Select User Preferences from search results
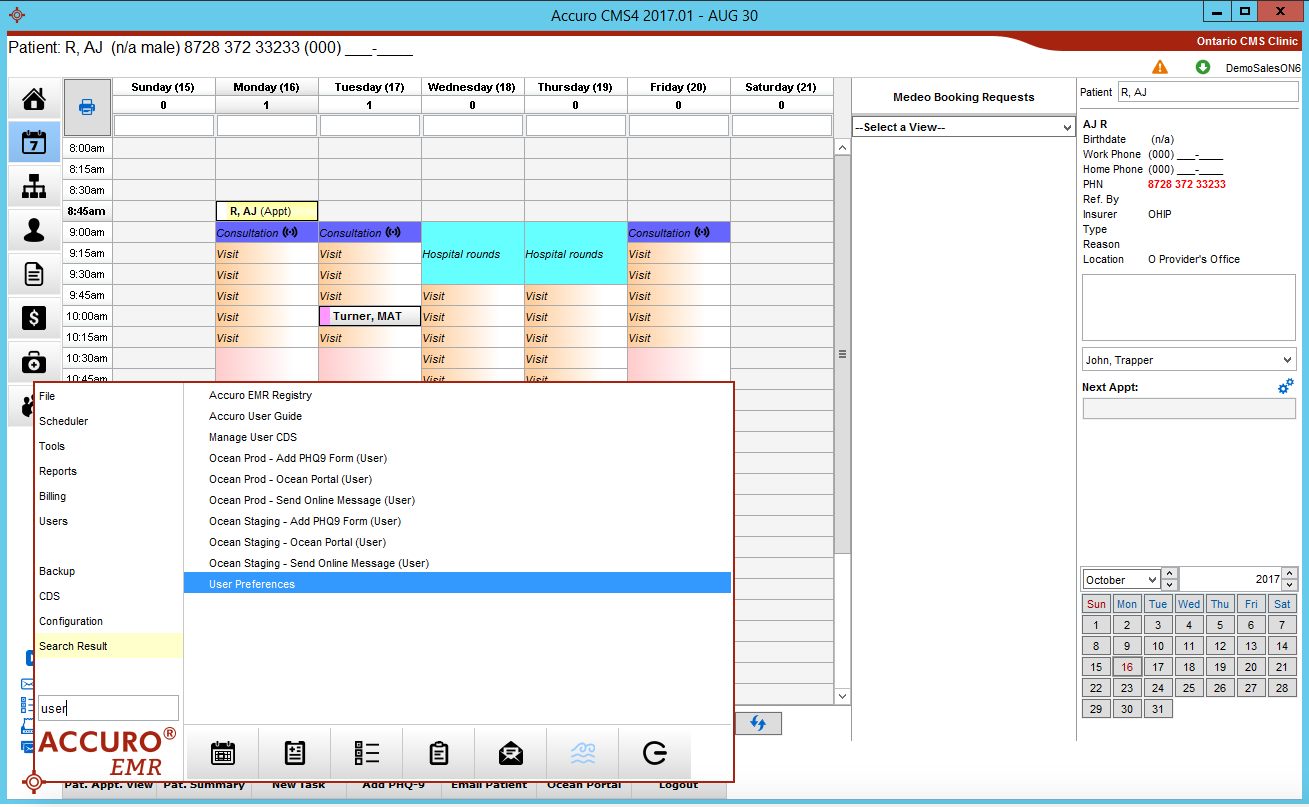1309x807 pixels. (457, 584)
